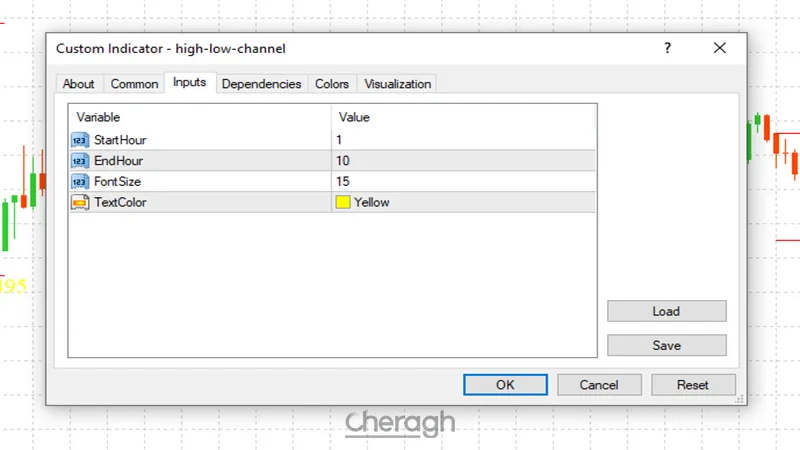Load saved input settings
Image resolution: width=800 pixels, height=450 pixels.
(666, 311)
